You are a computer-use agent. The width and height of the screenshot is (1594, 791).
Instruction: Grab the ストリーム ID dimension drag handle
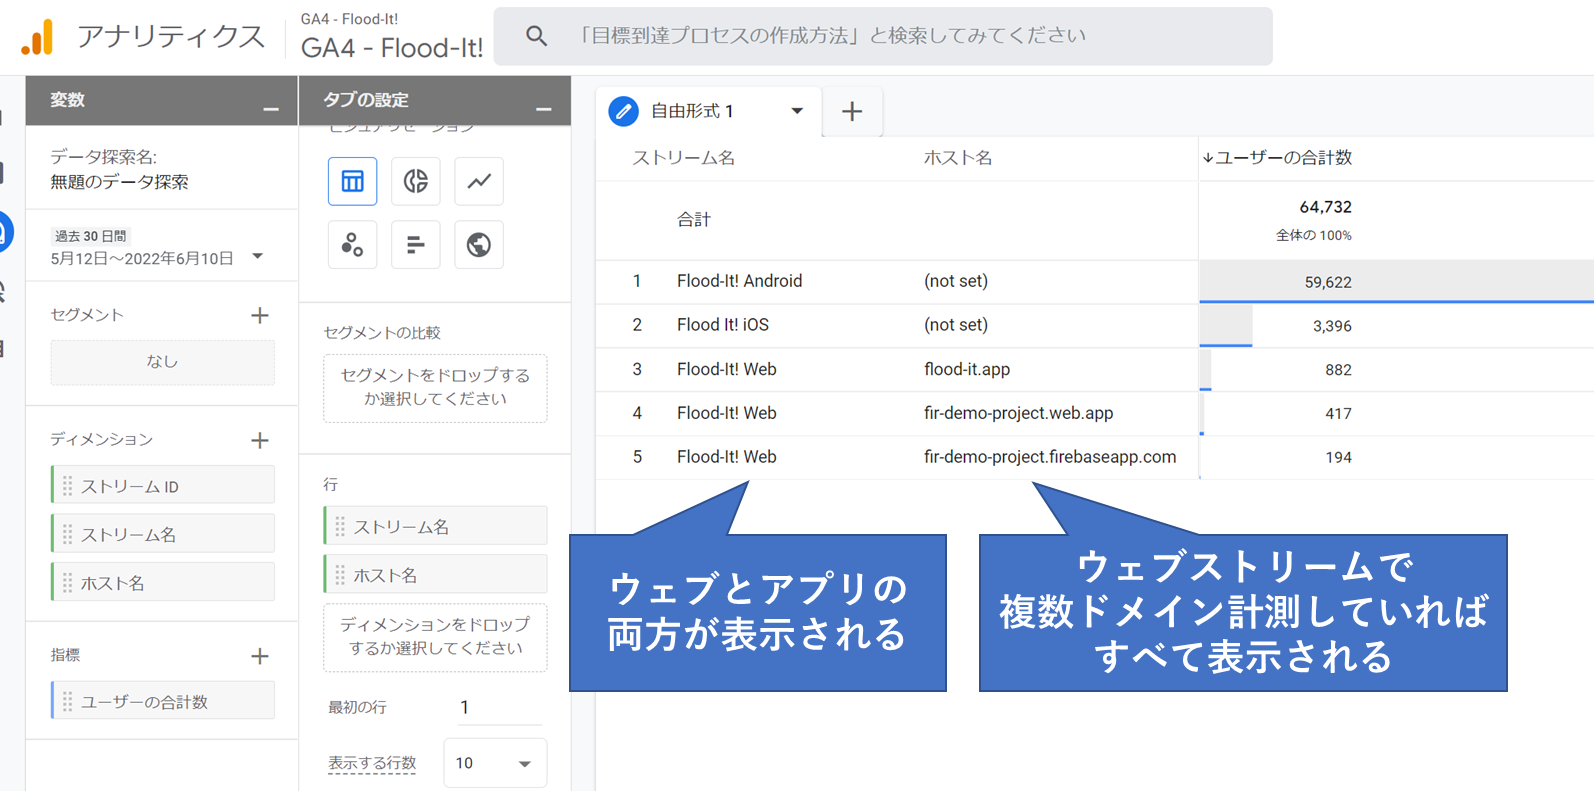pos(68,486)
